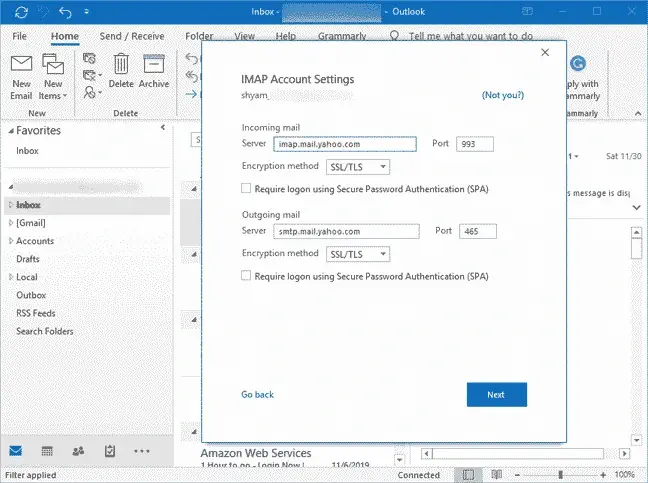Click Reading view icon in status bar
This screenshot has width=648, height=483.
[497, 475]
